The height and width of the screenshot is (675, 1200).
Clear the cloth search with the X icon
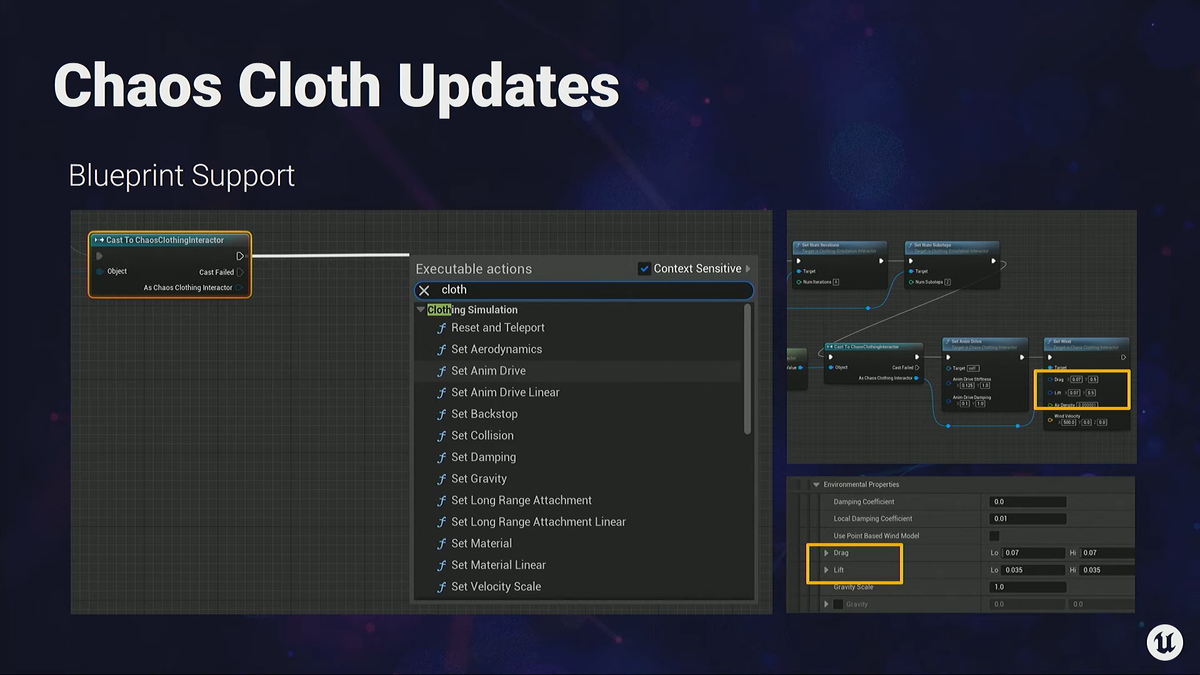click(x=424, y=290)
